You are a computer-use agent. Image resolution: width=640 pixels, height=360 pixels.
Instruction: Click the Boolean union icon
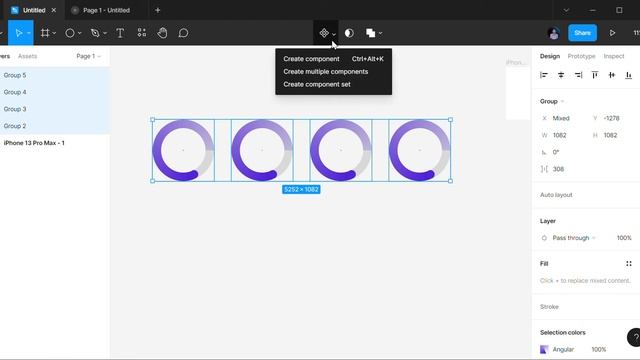[371, 33]
